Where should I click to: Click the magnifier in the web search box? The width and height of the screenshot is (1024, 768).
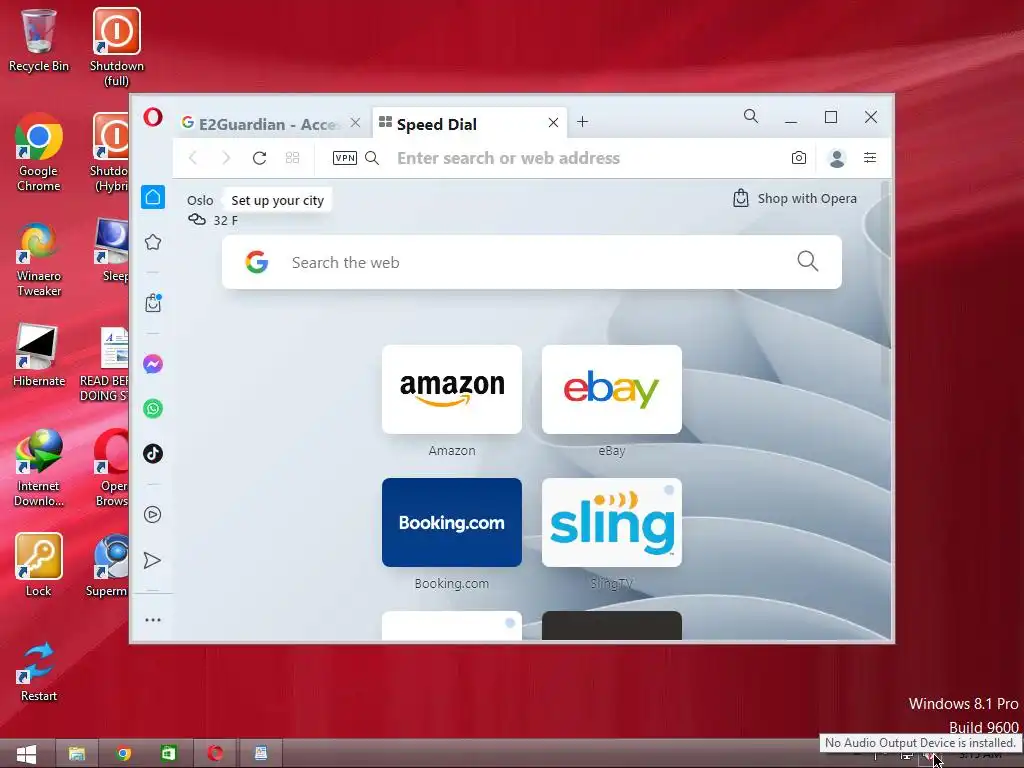(x=807, y=261)
